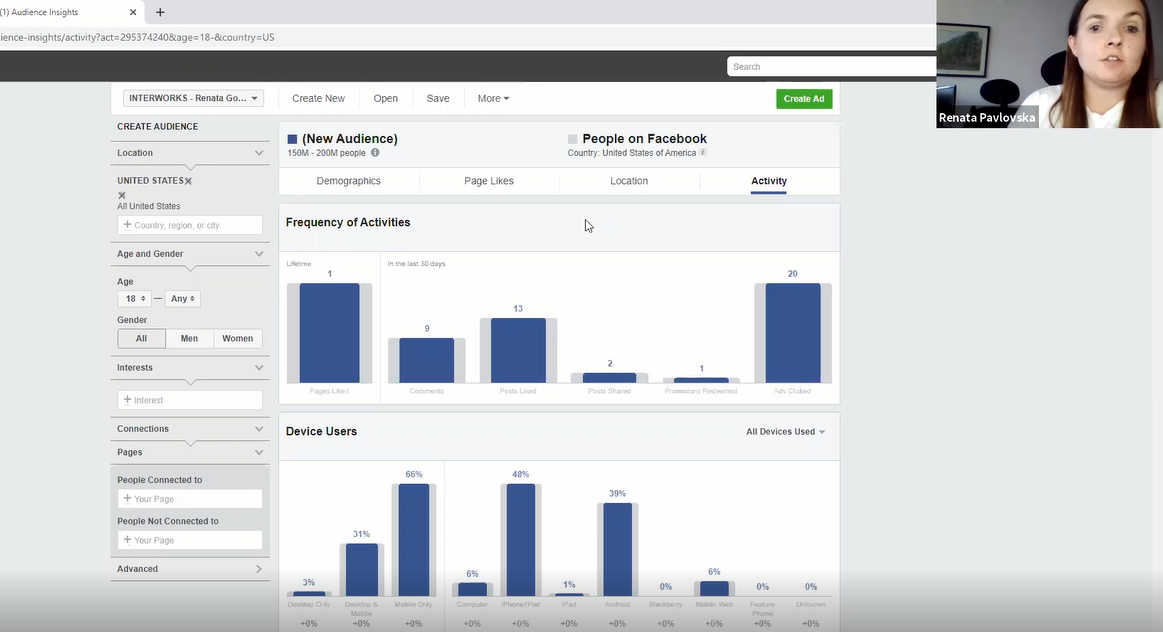Screen dimensions: 1163x632
Task: Remove the United States location tag
Action: pos(188,181)
